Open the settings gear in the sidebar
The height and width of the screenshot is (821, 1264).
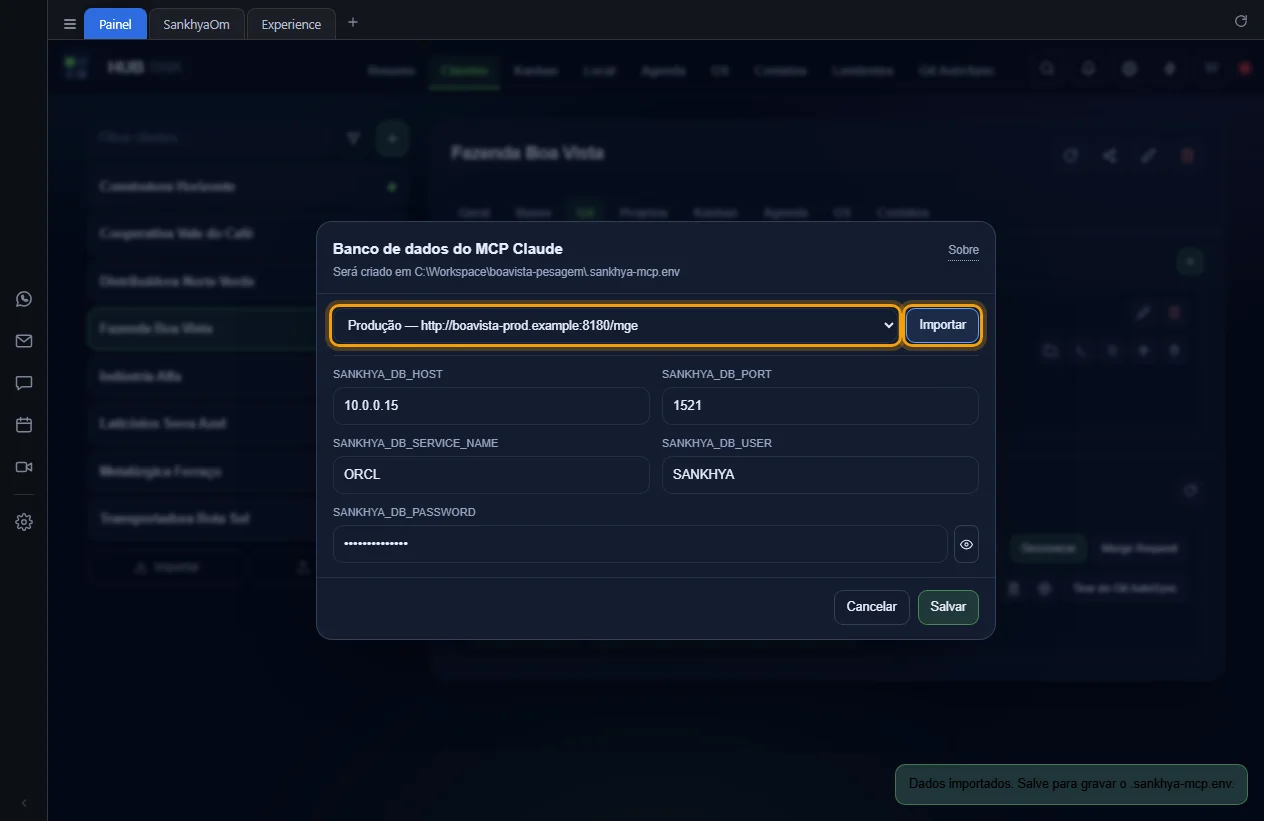(24, 522)
